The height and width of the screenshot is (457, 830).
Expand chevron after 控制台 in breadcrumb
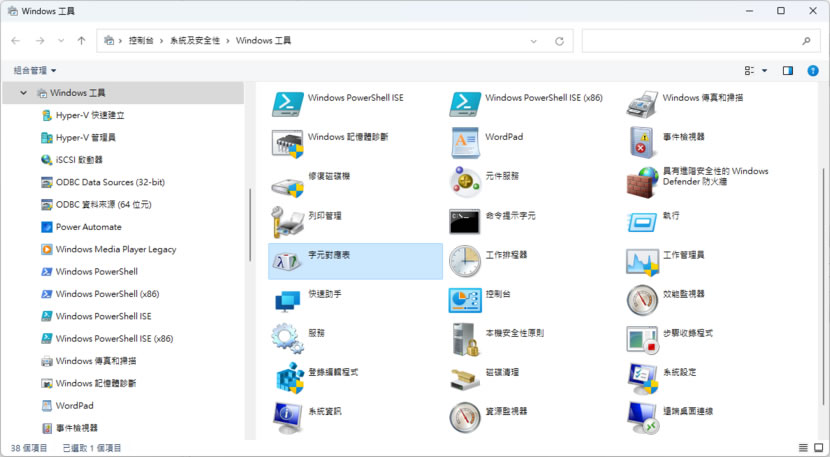[x=161, y=41]
